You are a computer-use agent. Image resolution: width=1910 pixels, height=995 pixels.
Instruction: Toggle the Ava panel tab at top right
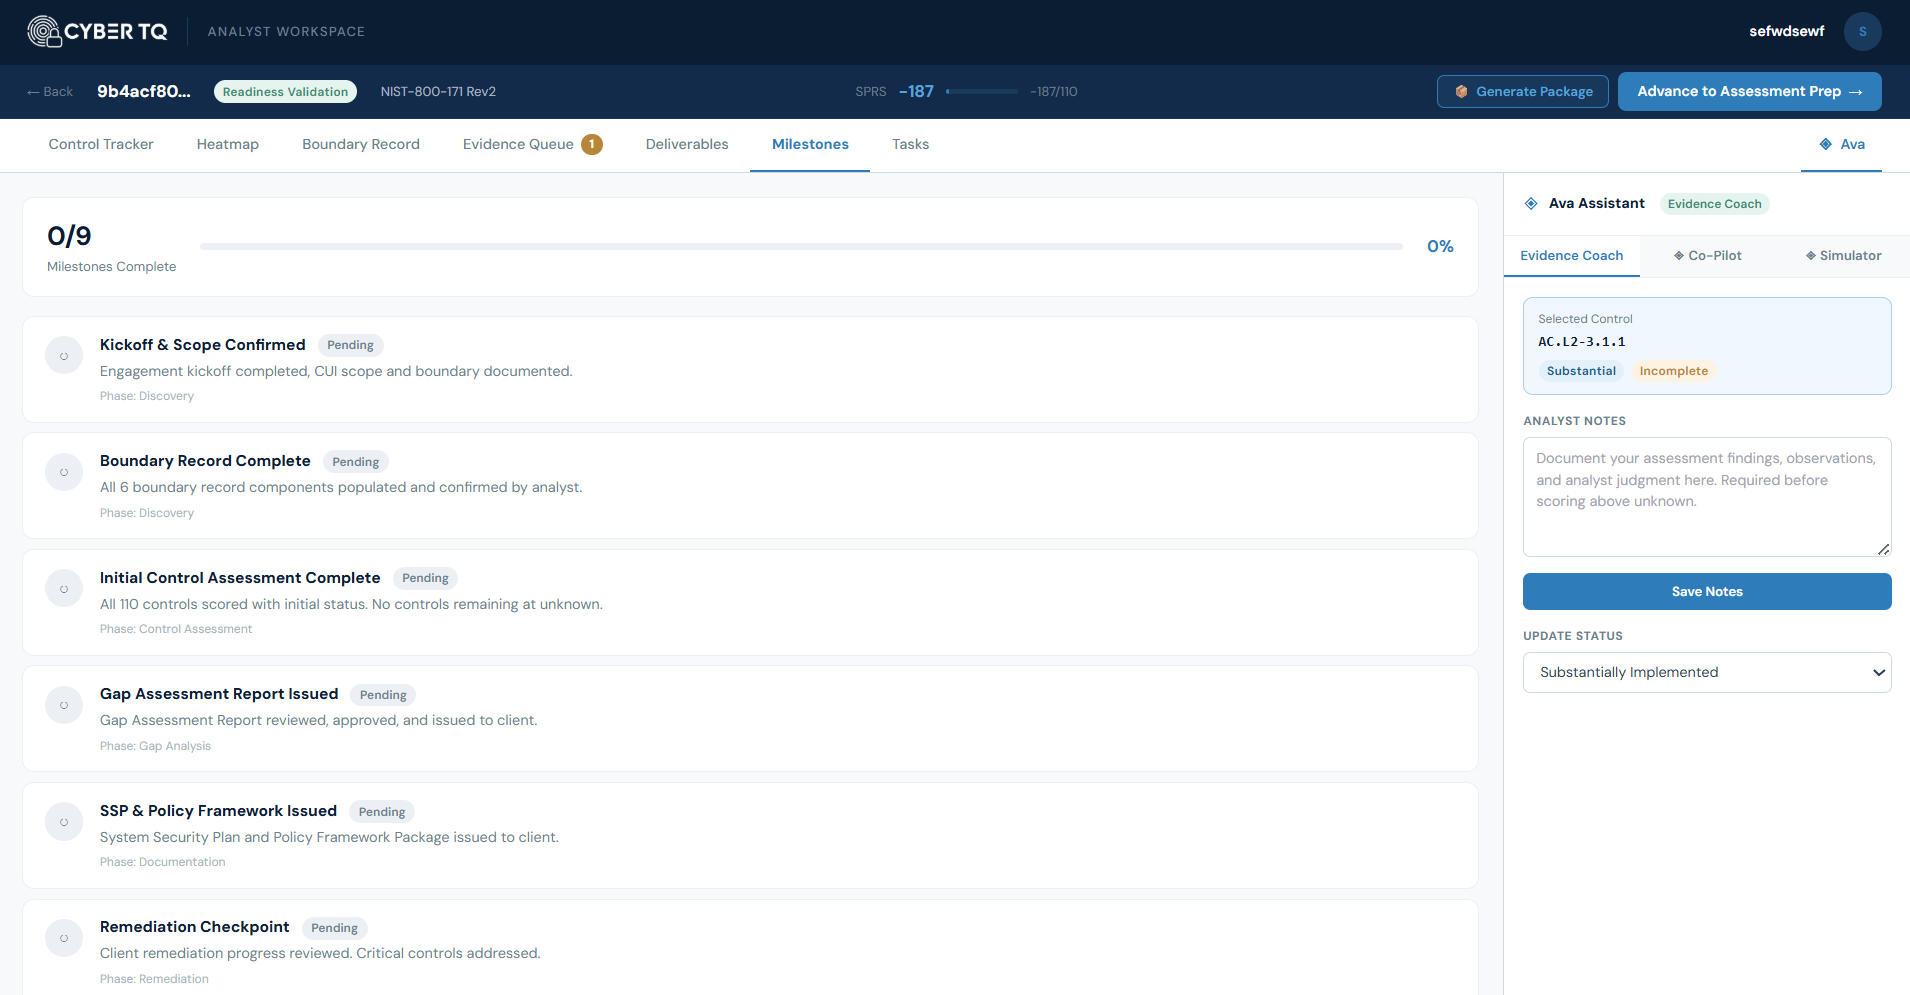tap(1842, 145)
